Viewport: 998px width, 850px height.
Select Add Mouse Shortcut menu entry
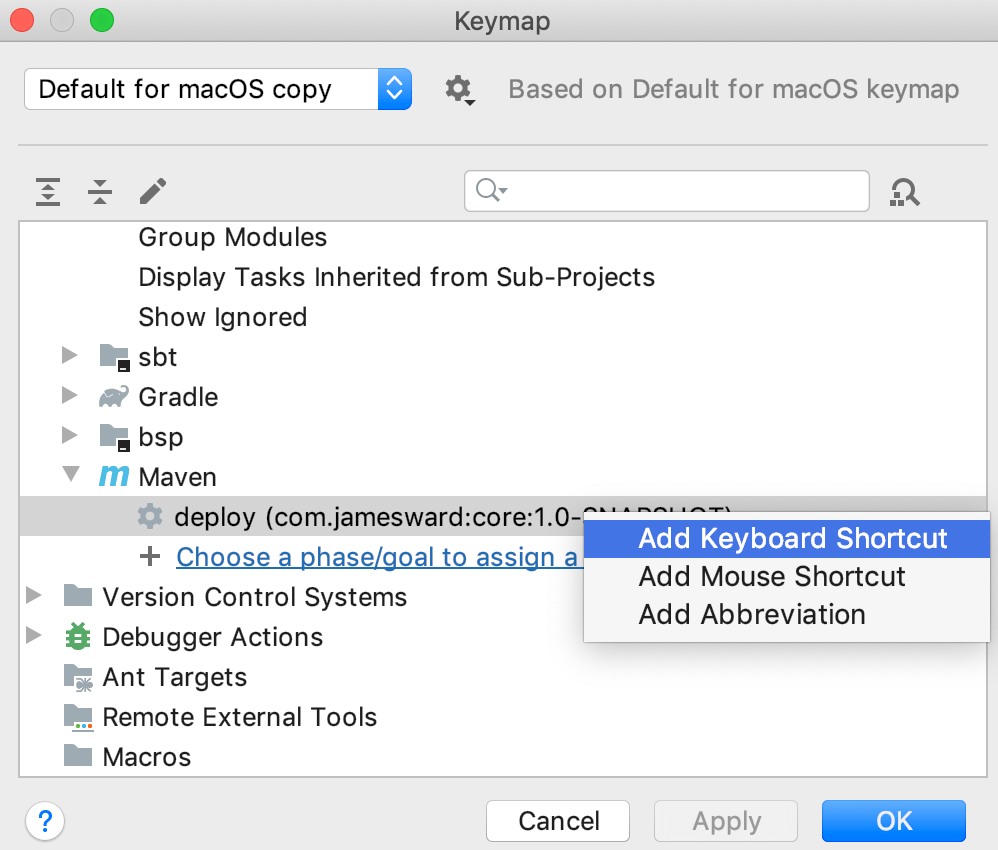point(771,576)
